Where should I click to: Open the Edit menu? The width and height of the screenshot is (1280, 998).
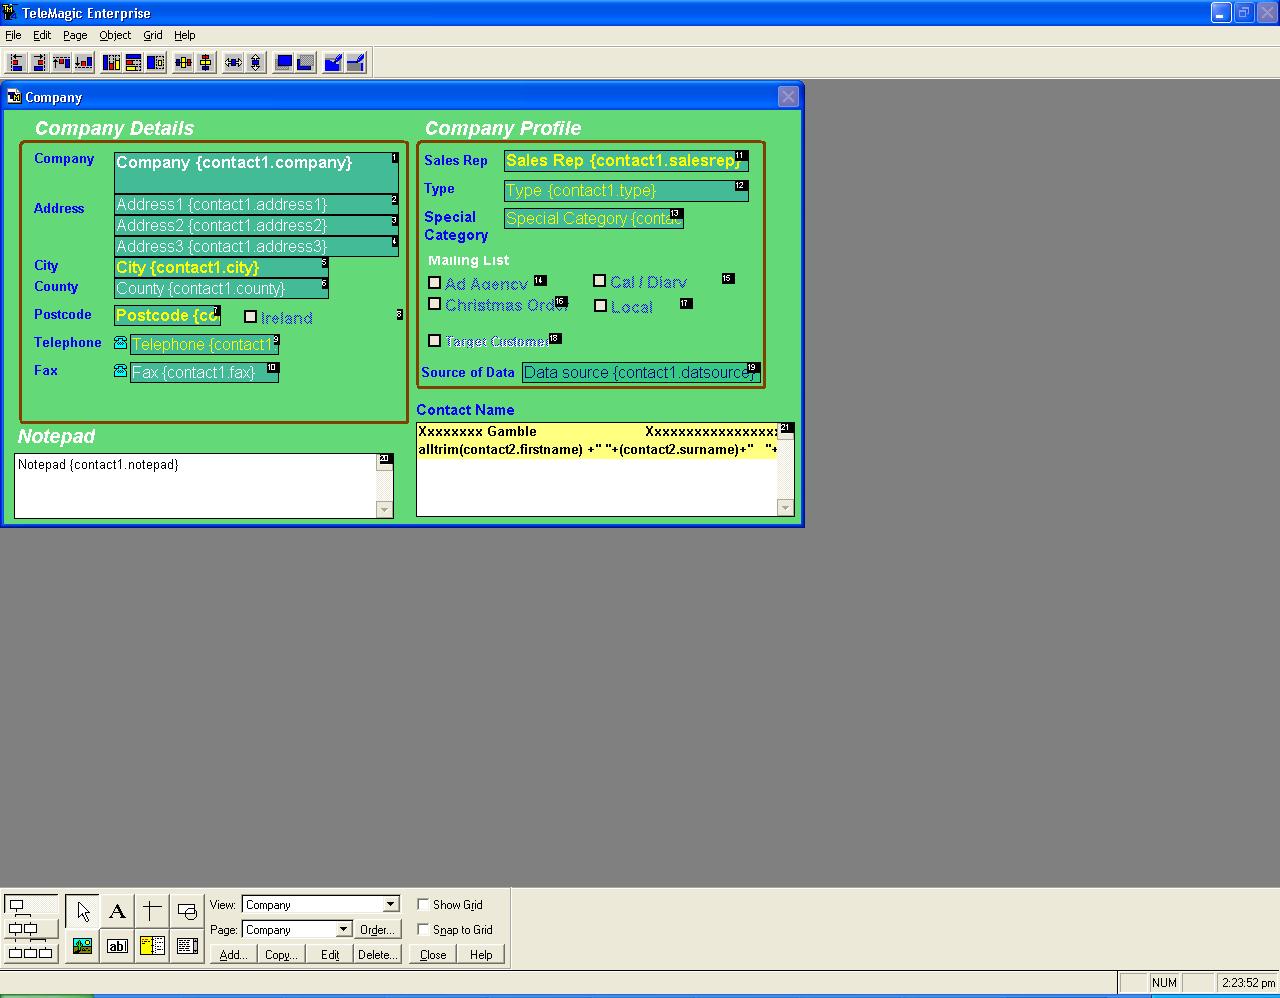click(x=42, y=35)
